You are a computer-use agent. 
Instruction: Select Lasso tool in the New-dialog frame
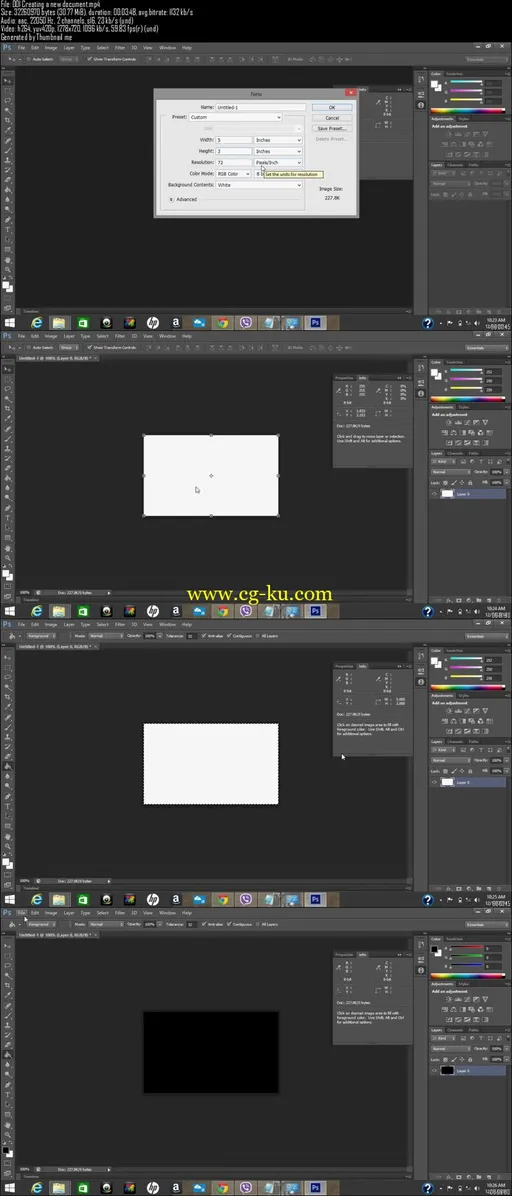pos(8,101)
